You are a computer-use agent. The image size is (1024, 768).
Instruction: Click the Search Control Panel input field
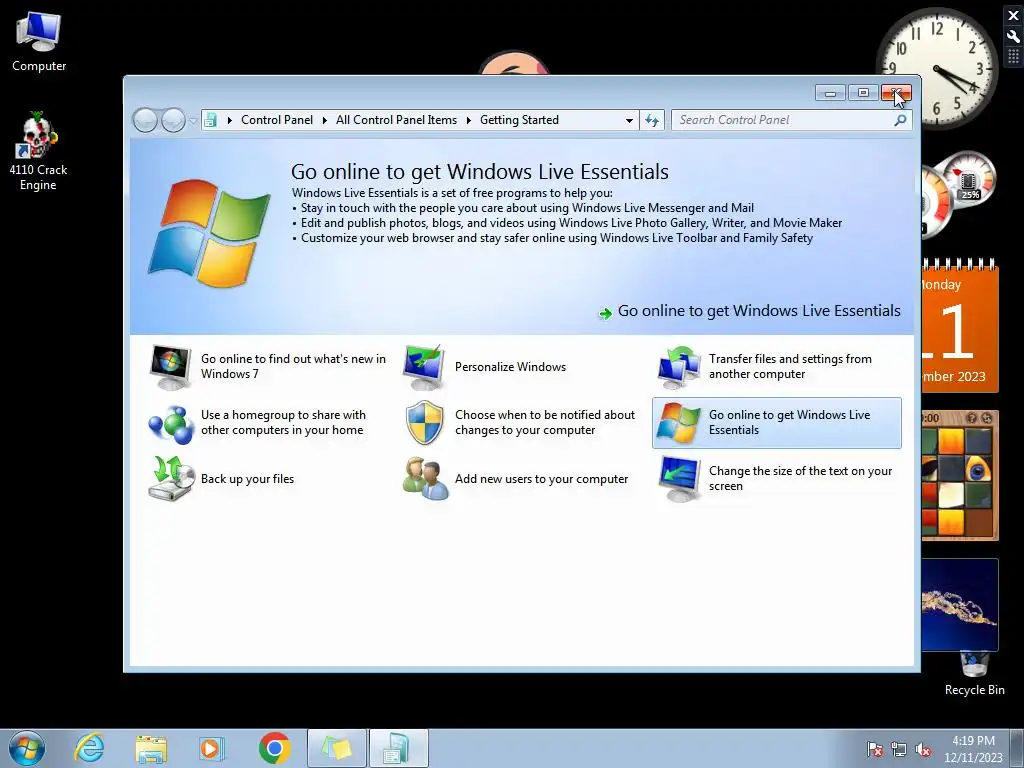coord(784,120)
